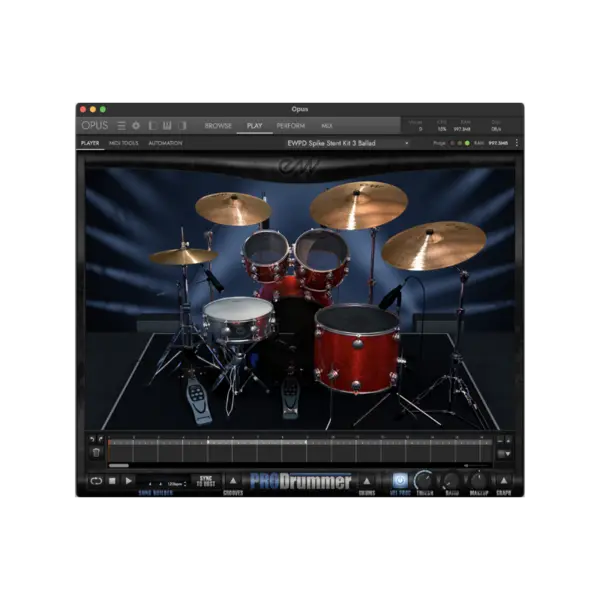Select the middle Purge indicator dot
600x600 pixels.
pos(460,143)
